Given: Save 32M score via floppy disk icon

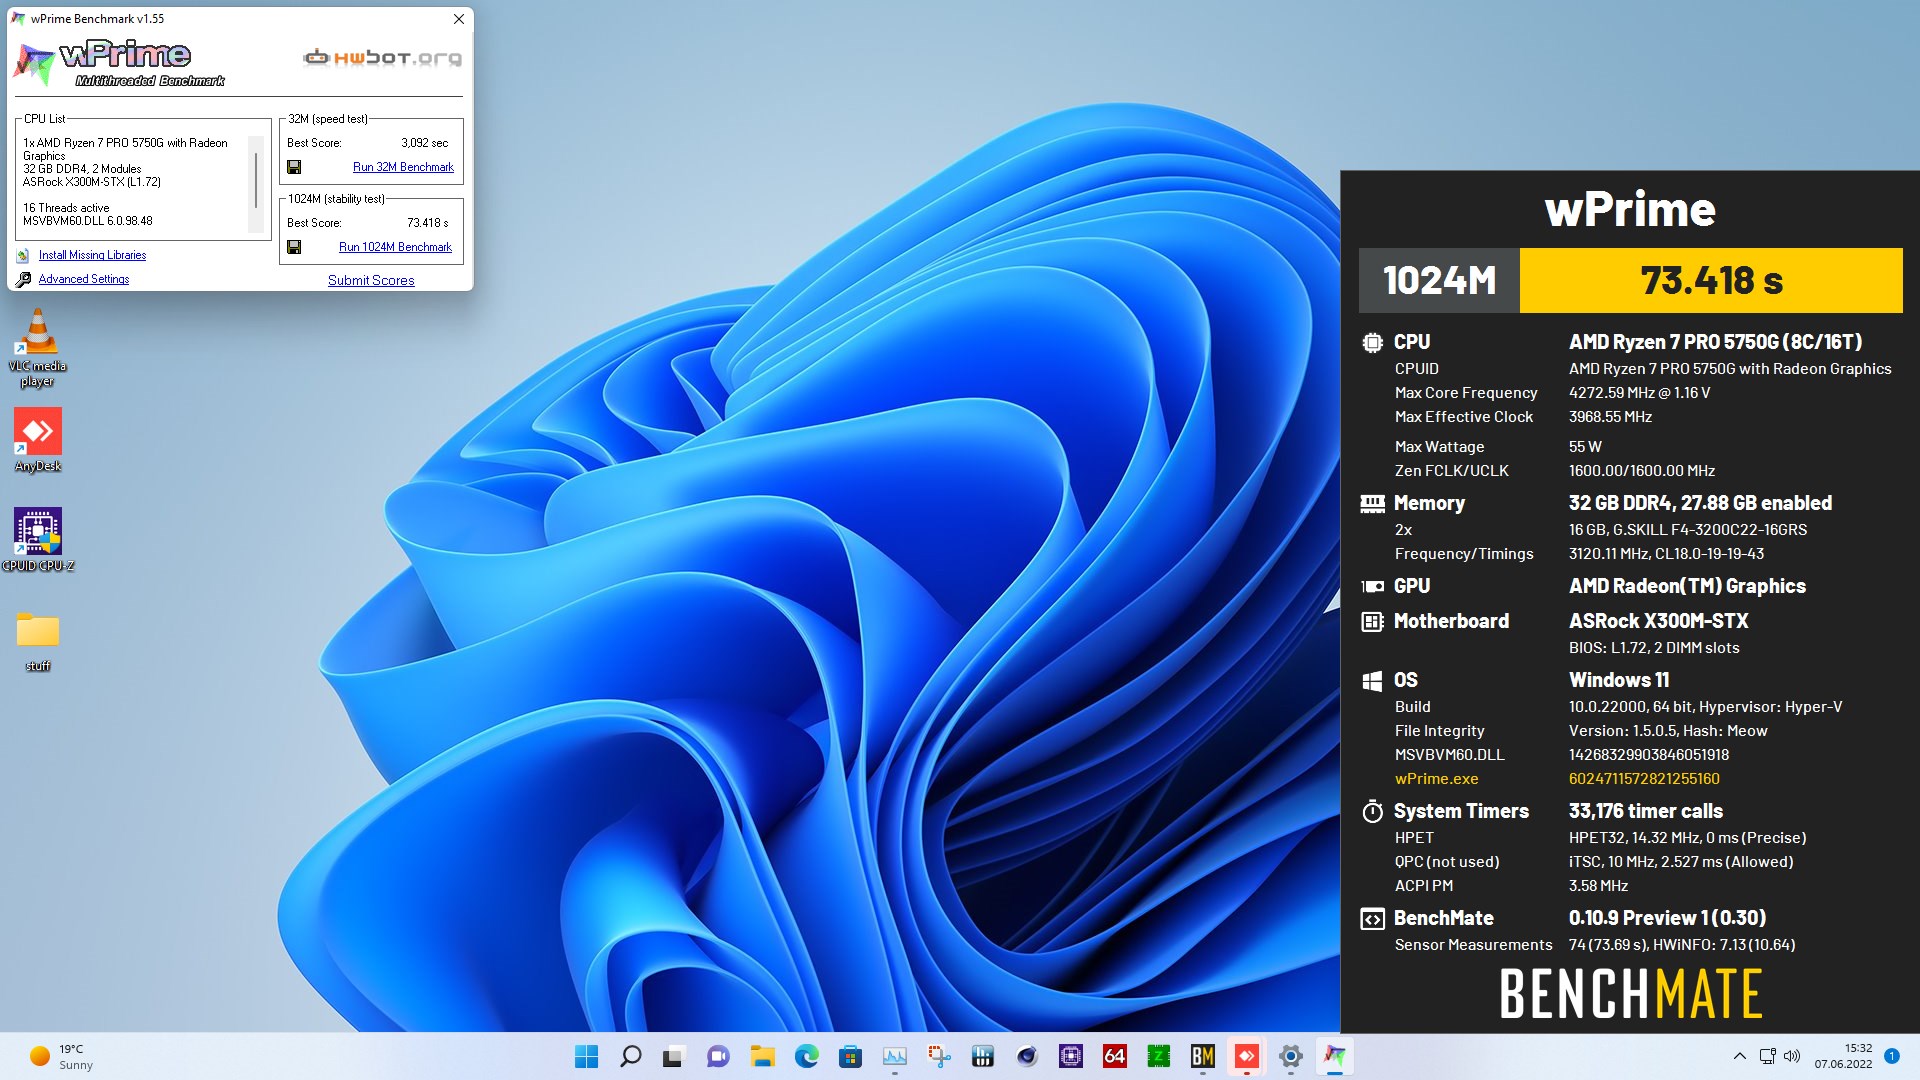Looking at the screenshot, I should pos(294,167).
